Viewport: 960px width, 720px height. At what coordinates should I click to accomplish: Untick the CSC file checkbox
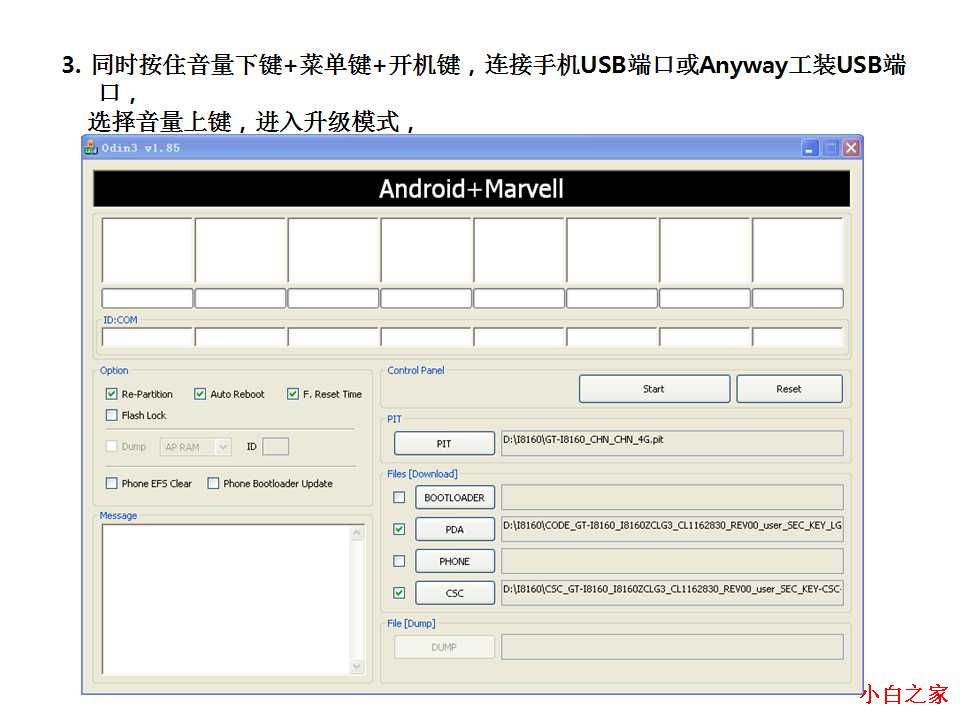click(x=399, y=593)
